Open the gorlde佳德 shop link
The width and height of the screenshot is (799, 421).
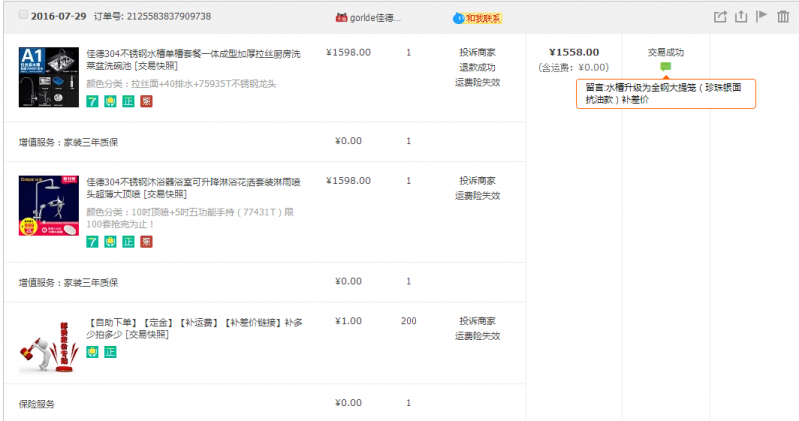click(x=376, y=18)
